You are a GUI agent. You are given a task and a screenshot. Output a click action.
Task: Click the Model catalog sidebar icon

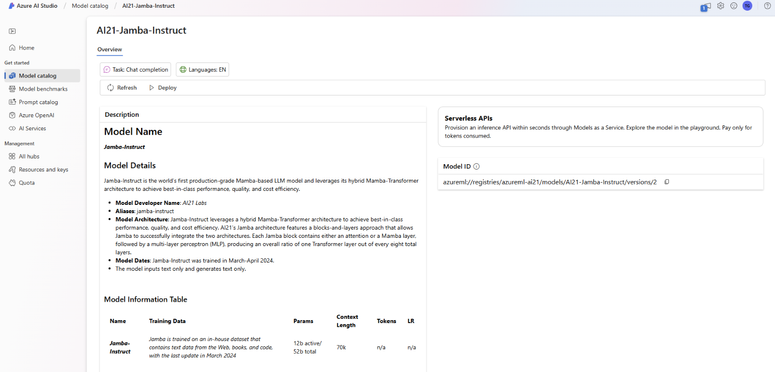(x=12, y=76)
